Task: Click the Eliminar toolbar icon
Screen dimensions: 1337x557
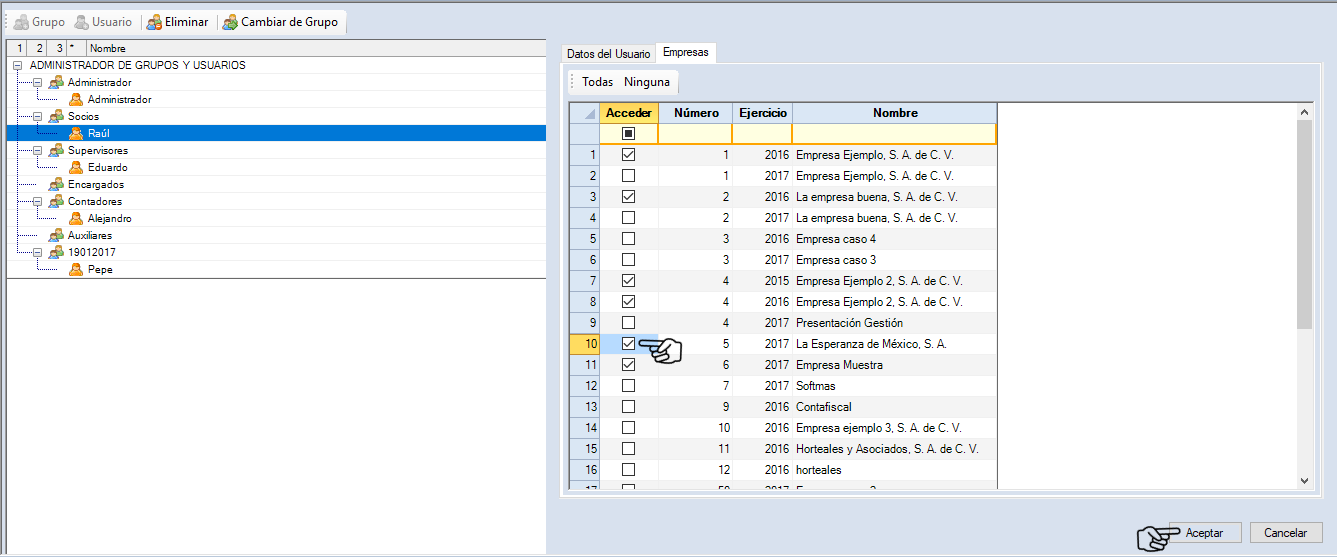Action: point(155,21)
